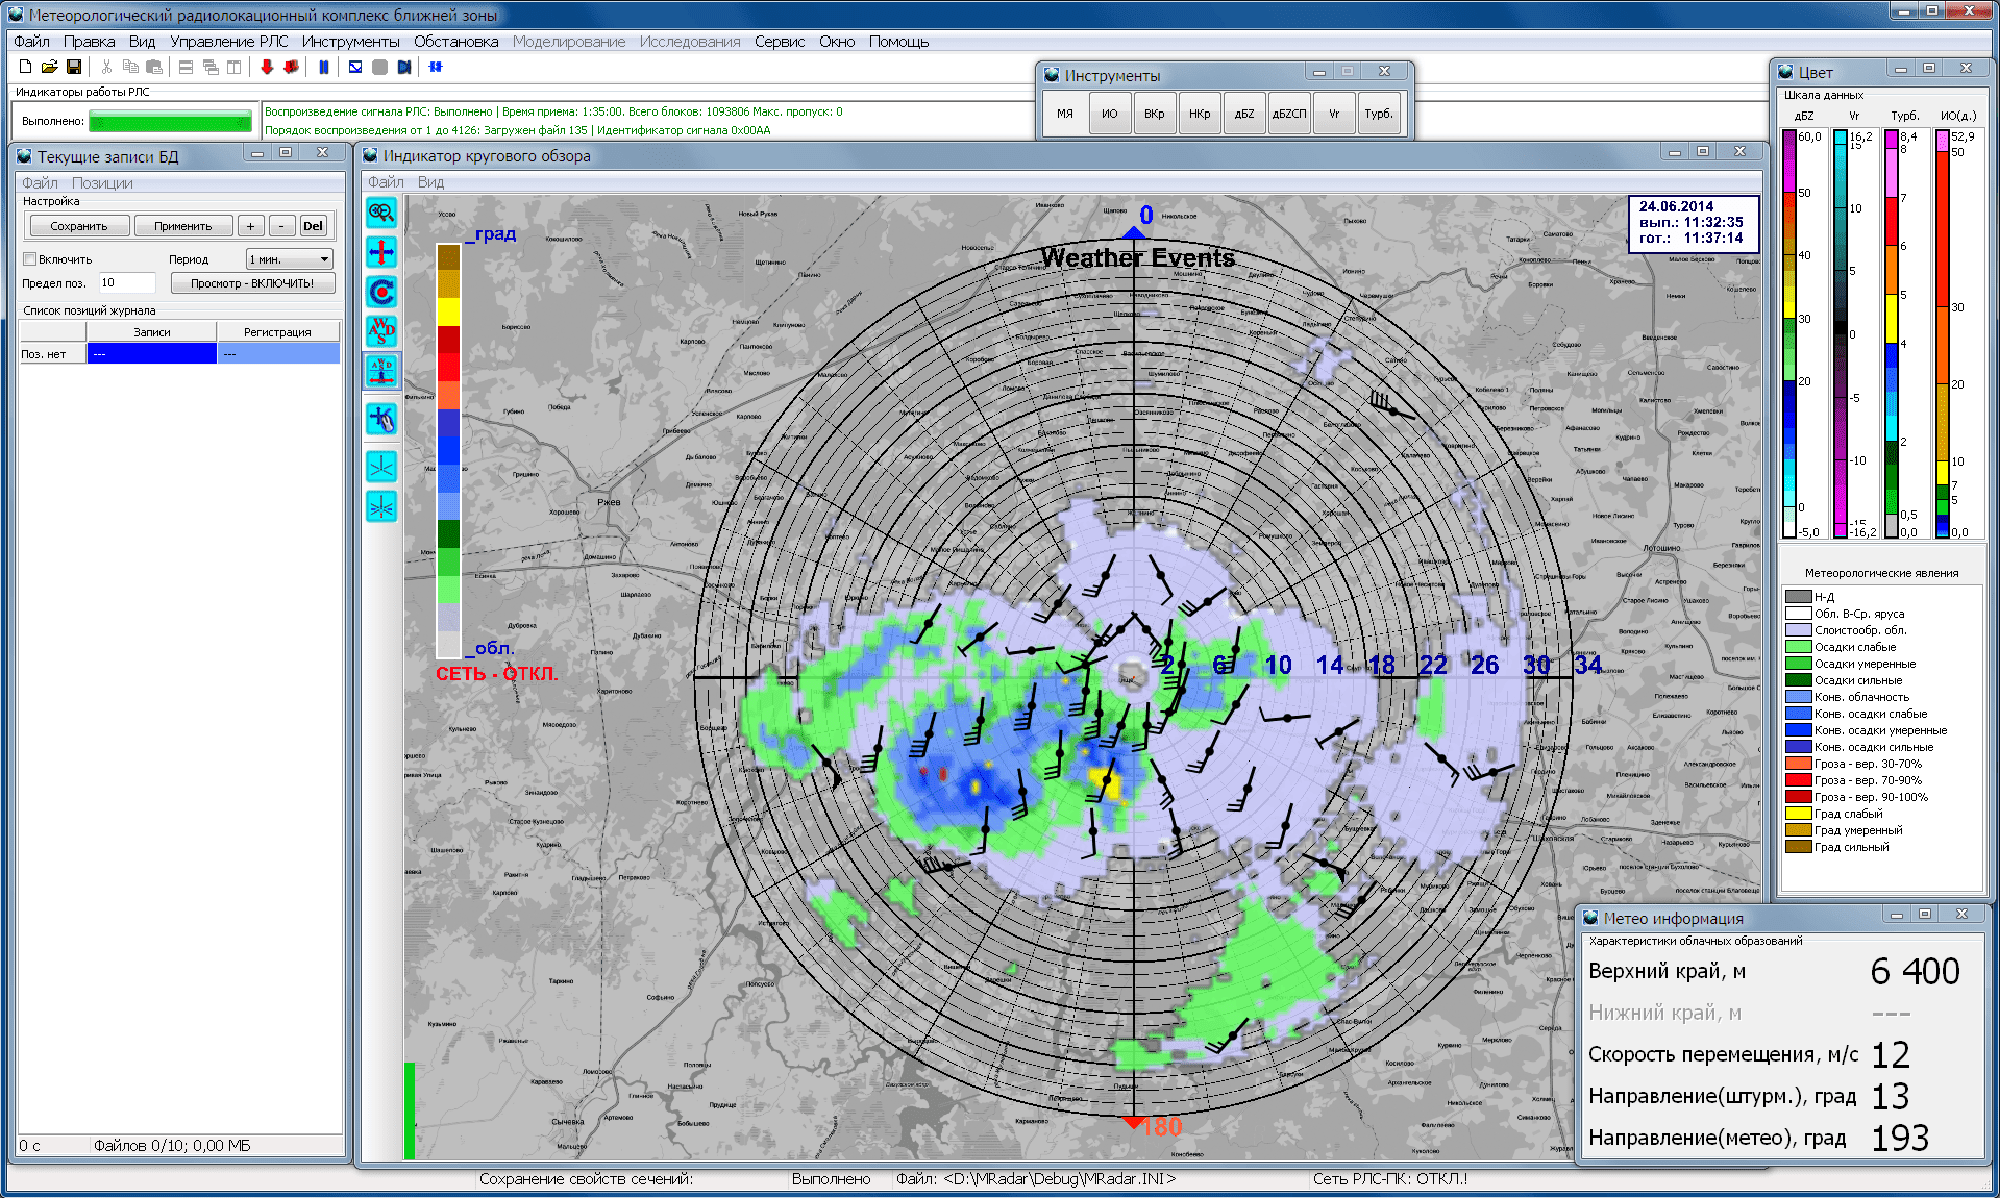
Task: Click the Copy pages toolbar icon
Action: point(130,67)
